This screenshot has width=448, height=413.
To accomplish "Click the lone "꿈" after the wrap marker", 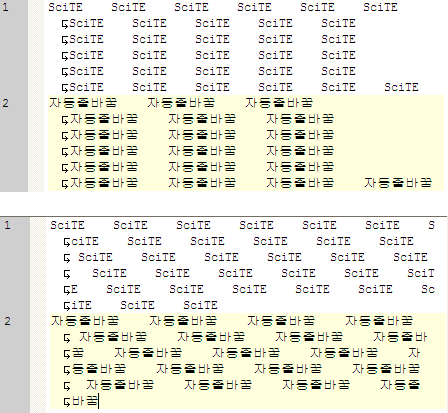I will click(x=78, y=353).
